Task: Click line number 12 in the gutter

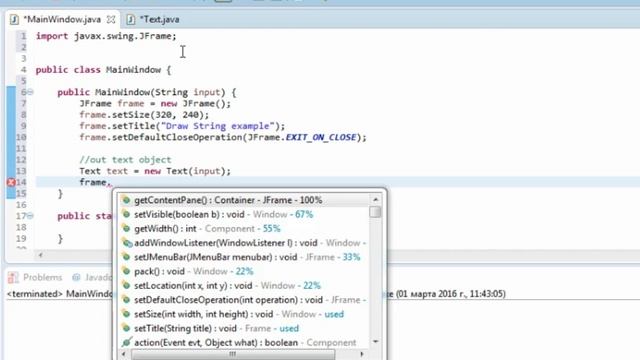Action: tap(21, 160)
